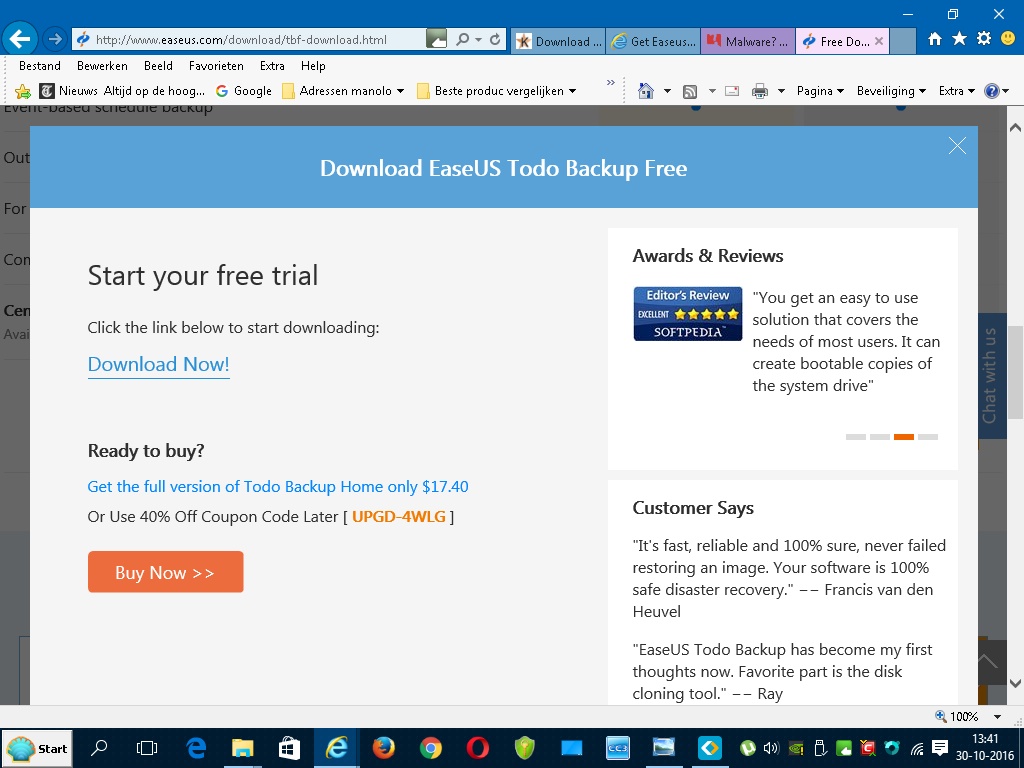Launch Opera from the taskbar
The image size is (1024, 768).
(x=477, y=748)
